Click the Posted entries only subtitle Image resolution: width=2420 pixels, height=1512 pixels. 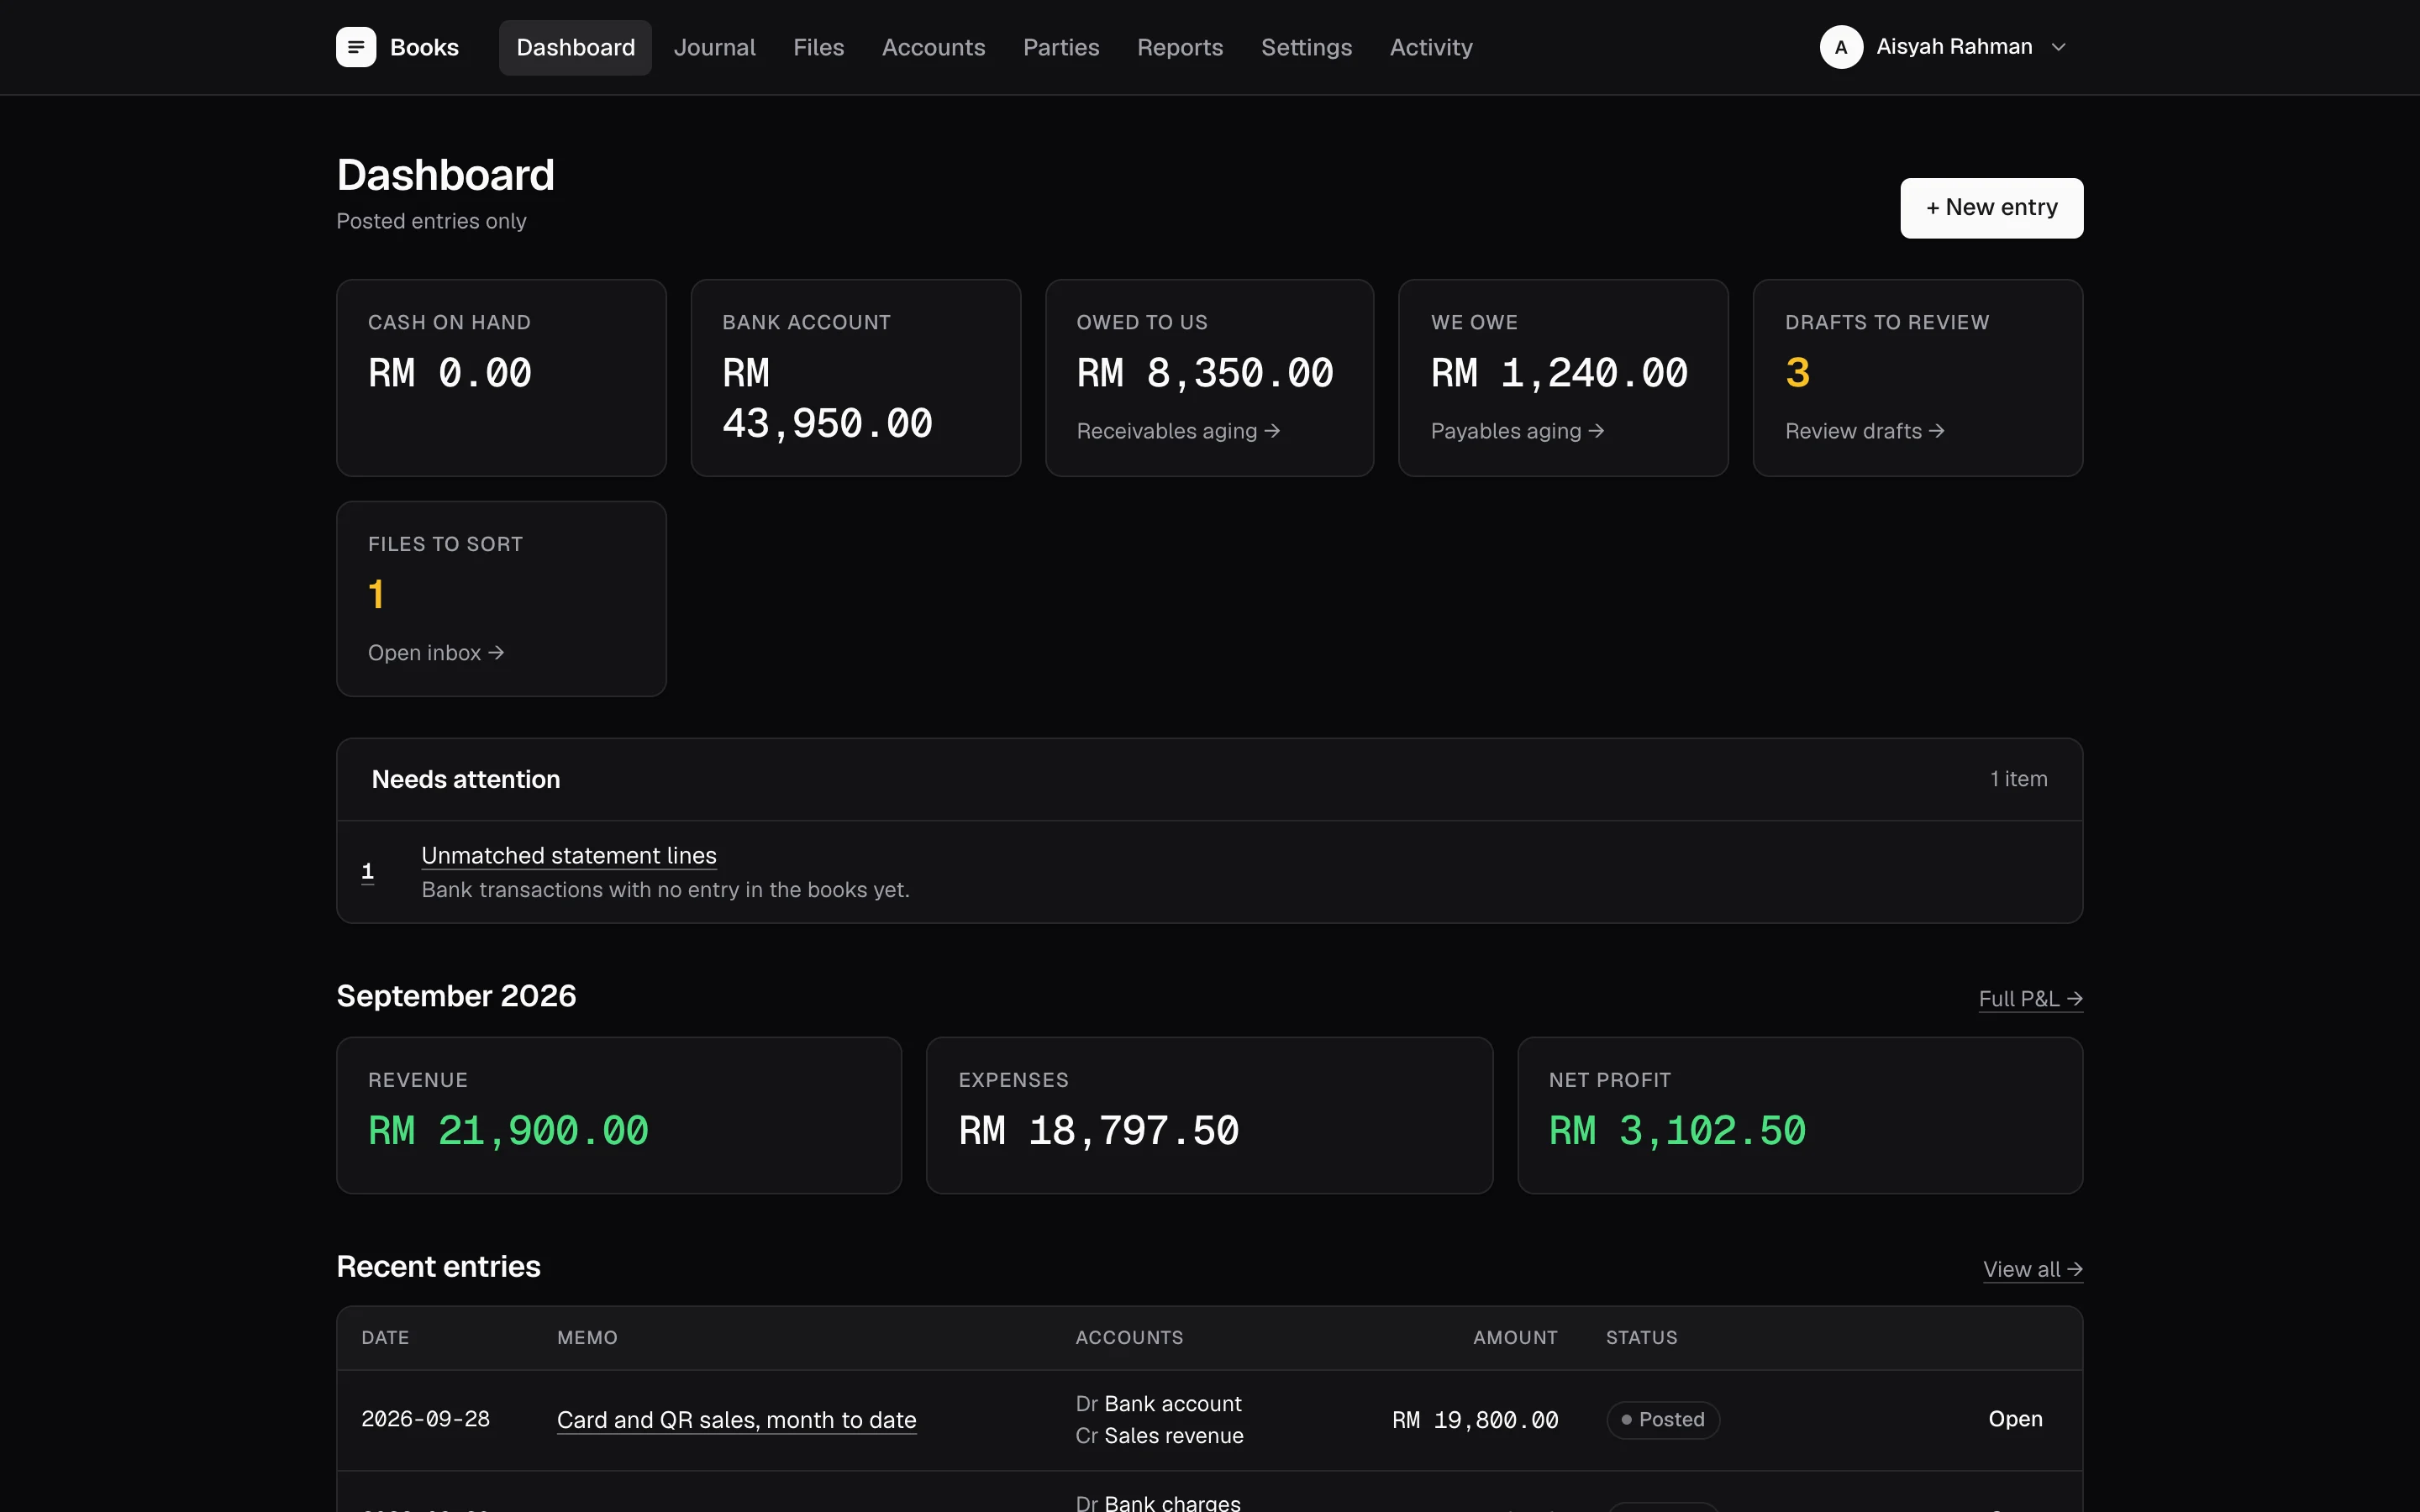[x=431, y=221]
